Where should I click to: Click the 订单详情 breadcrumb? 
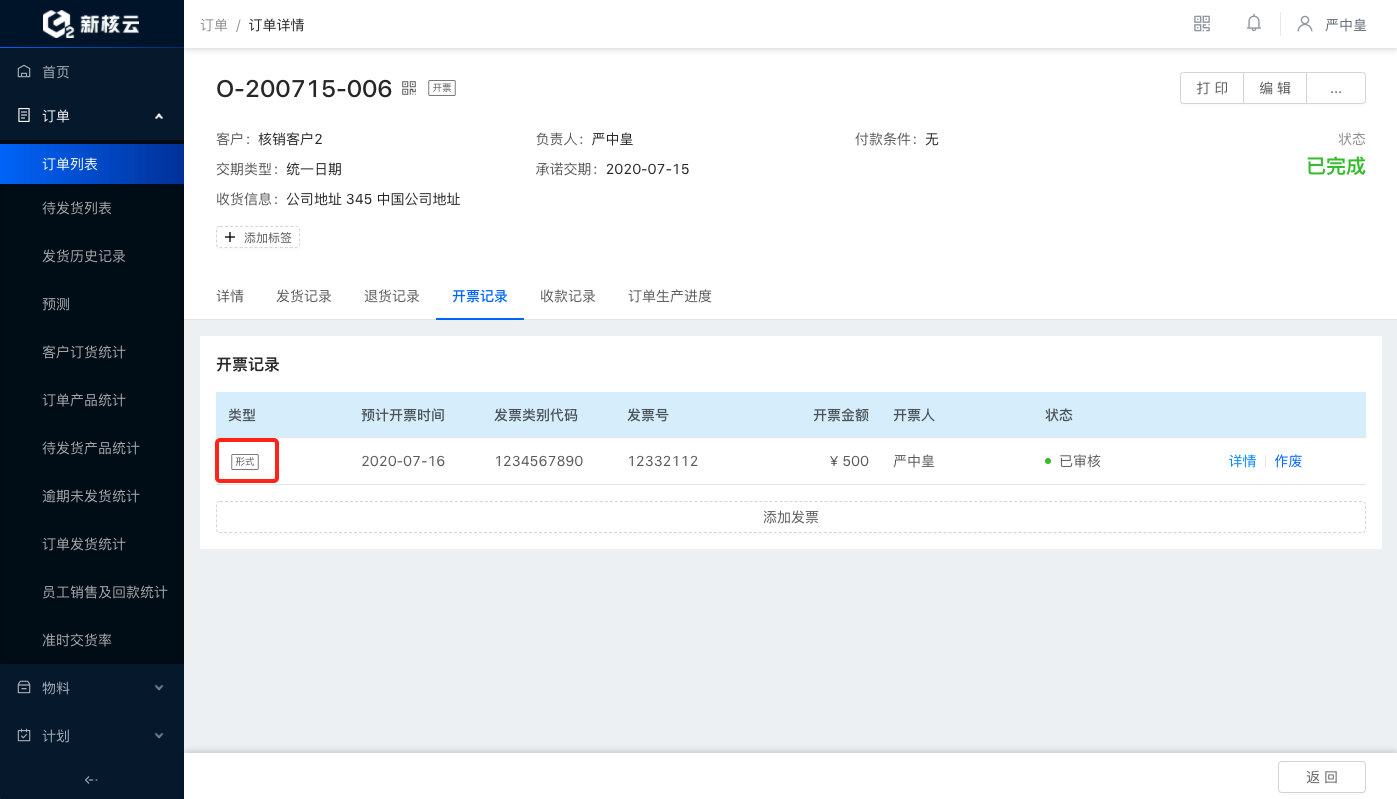coord(276,24)
